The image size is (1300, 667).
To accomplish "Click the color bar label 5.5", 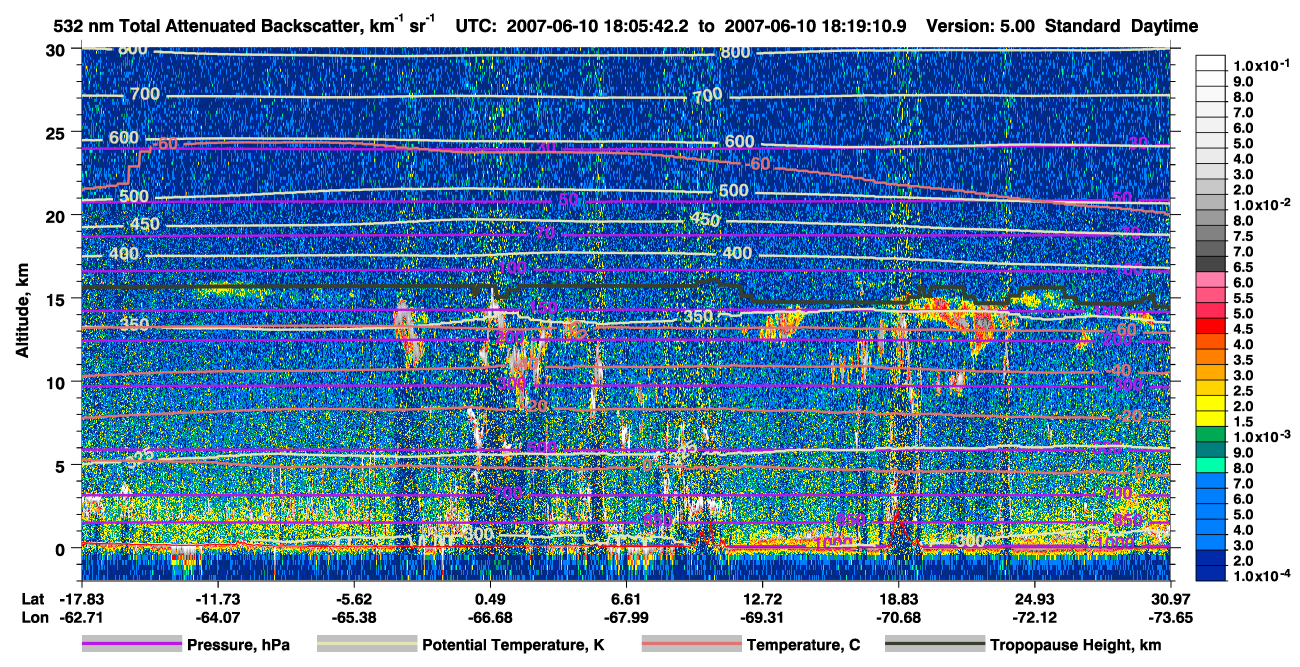I will (1243, 298).
